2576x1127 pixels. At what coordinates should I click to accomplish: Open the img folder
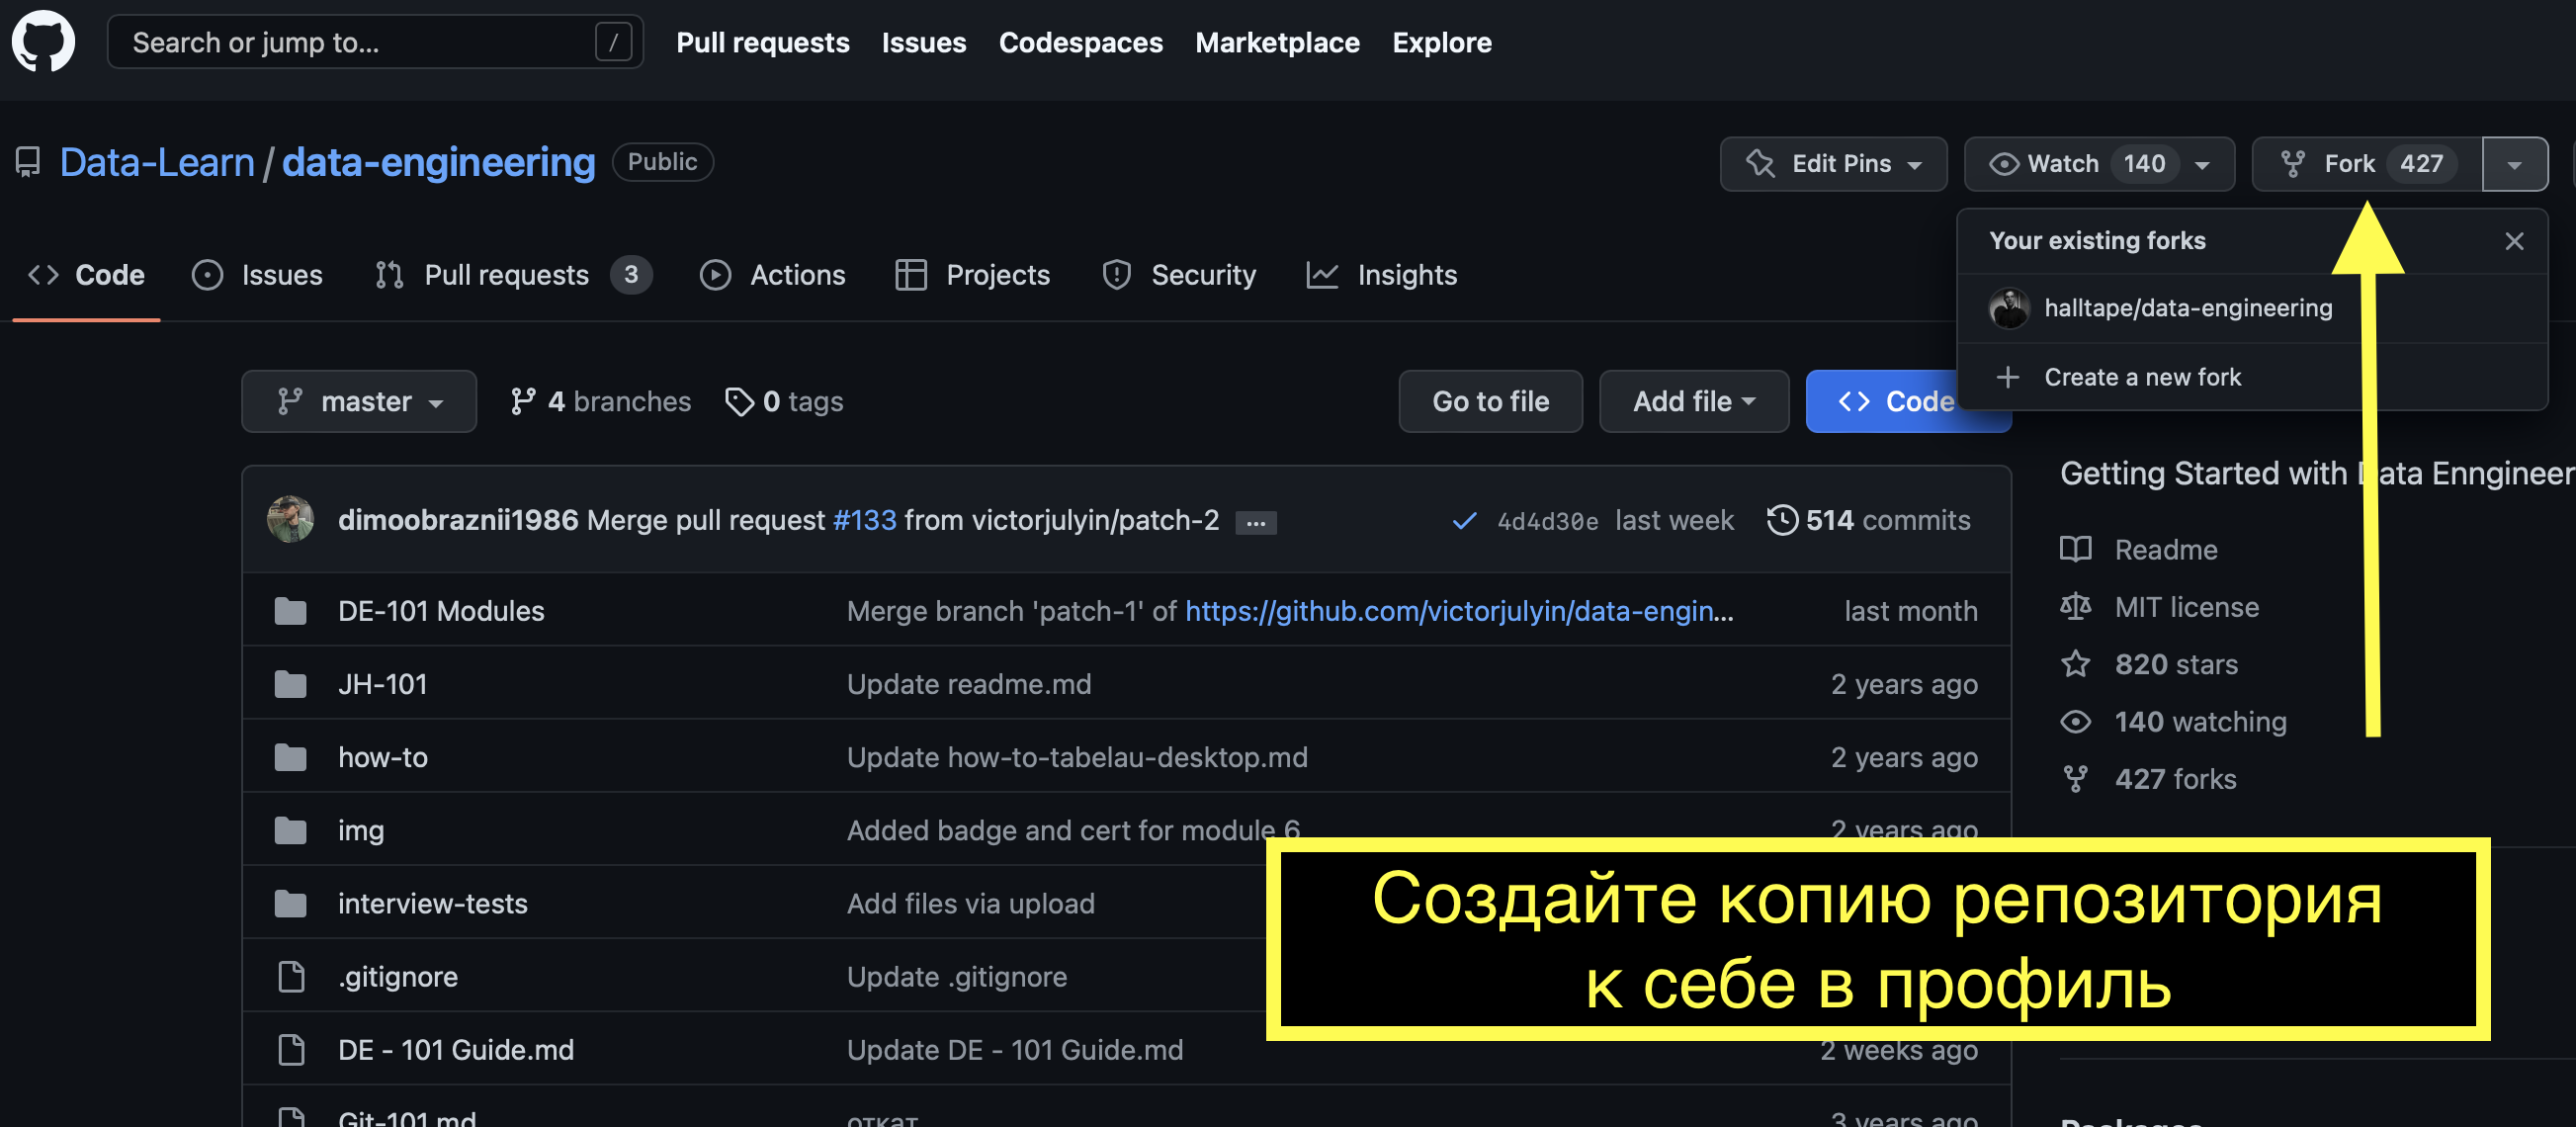point(360,830)
